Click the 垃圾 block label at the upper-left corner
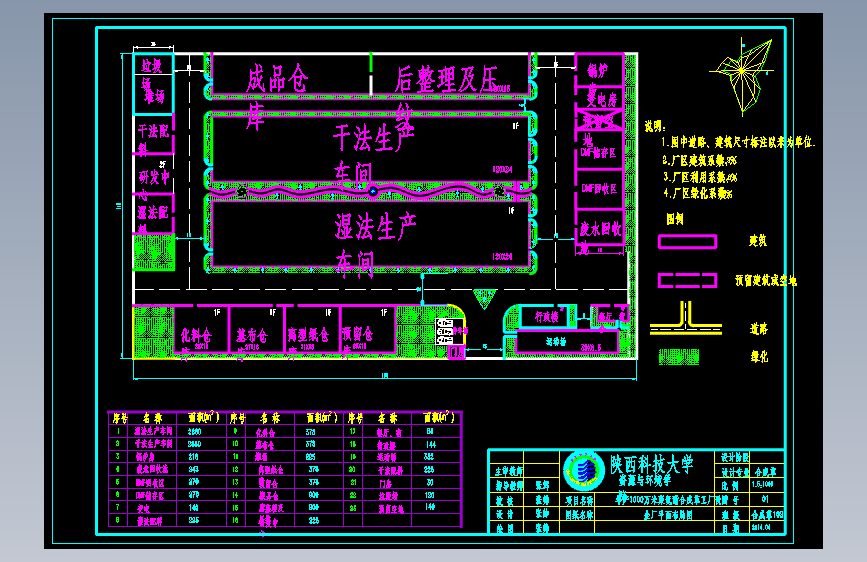The height and width of the screenshot is (562, 867). click(151, 66)
